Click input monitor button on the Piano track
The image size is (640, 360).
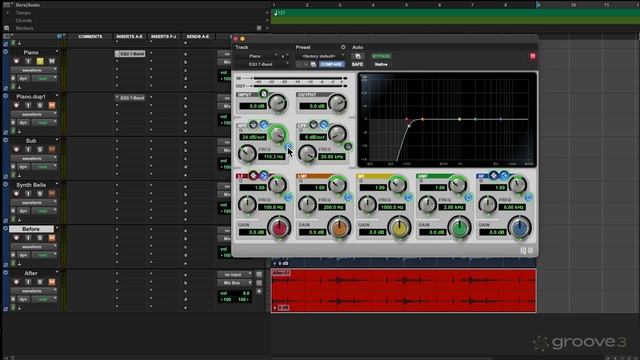tap(28, 61)
